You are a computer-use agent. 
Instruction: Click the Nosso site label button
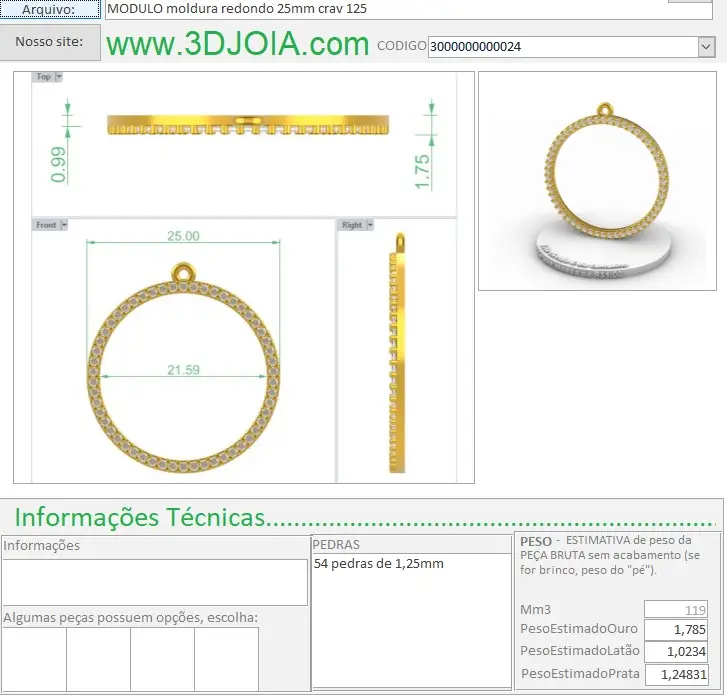point(50,42)
